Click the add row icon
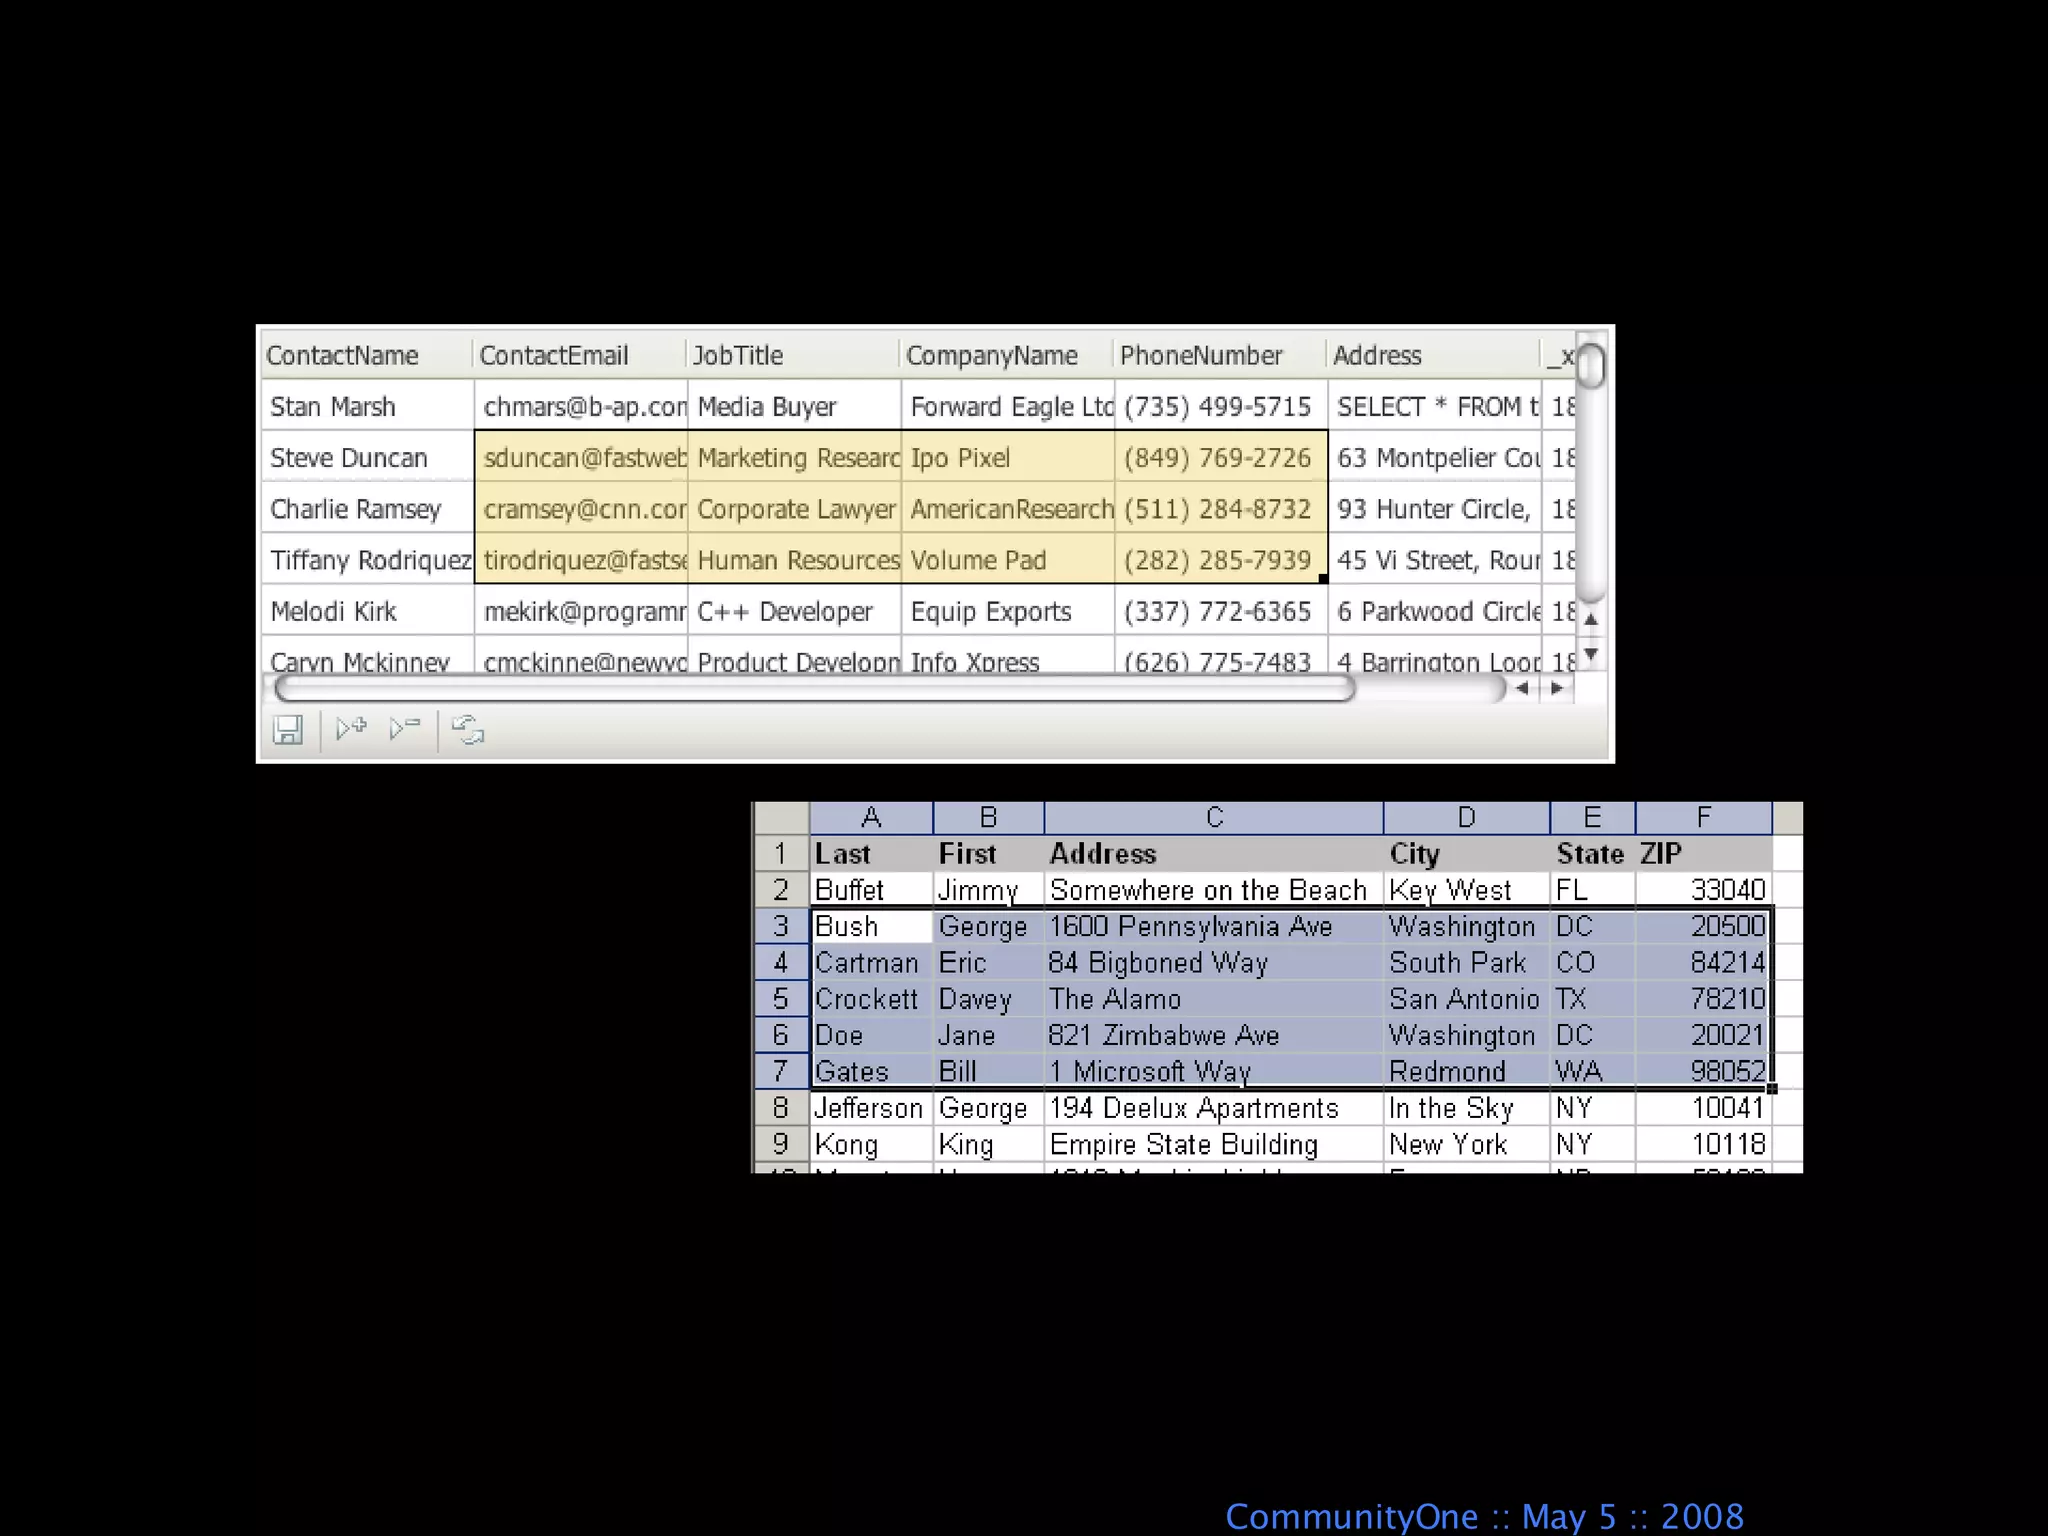Screen dimensions: 2048x1536 (351, 729)
